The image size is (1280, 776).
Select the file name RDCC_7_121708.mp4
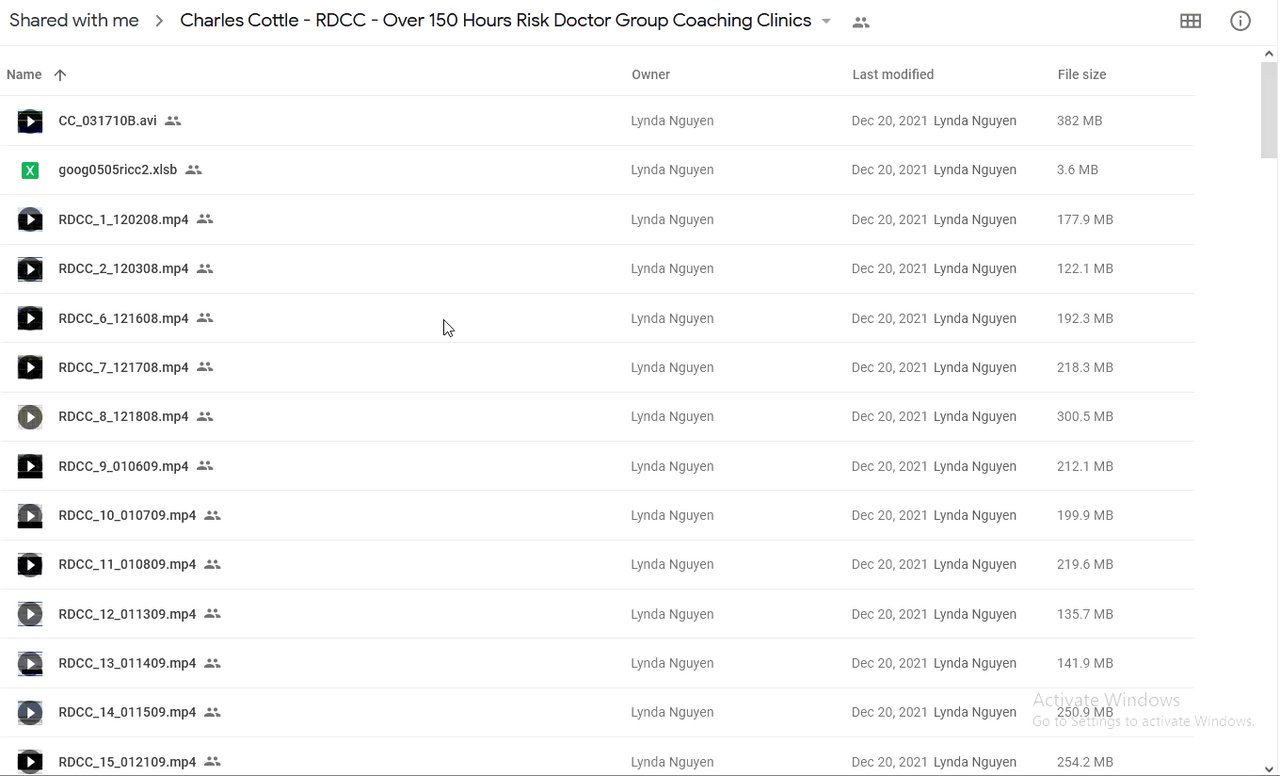[x=124, y=367]
